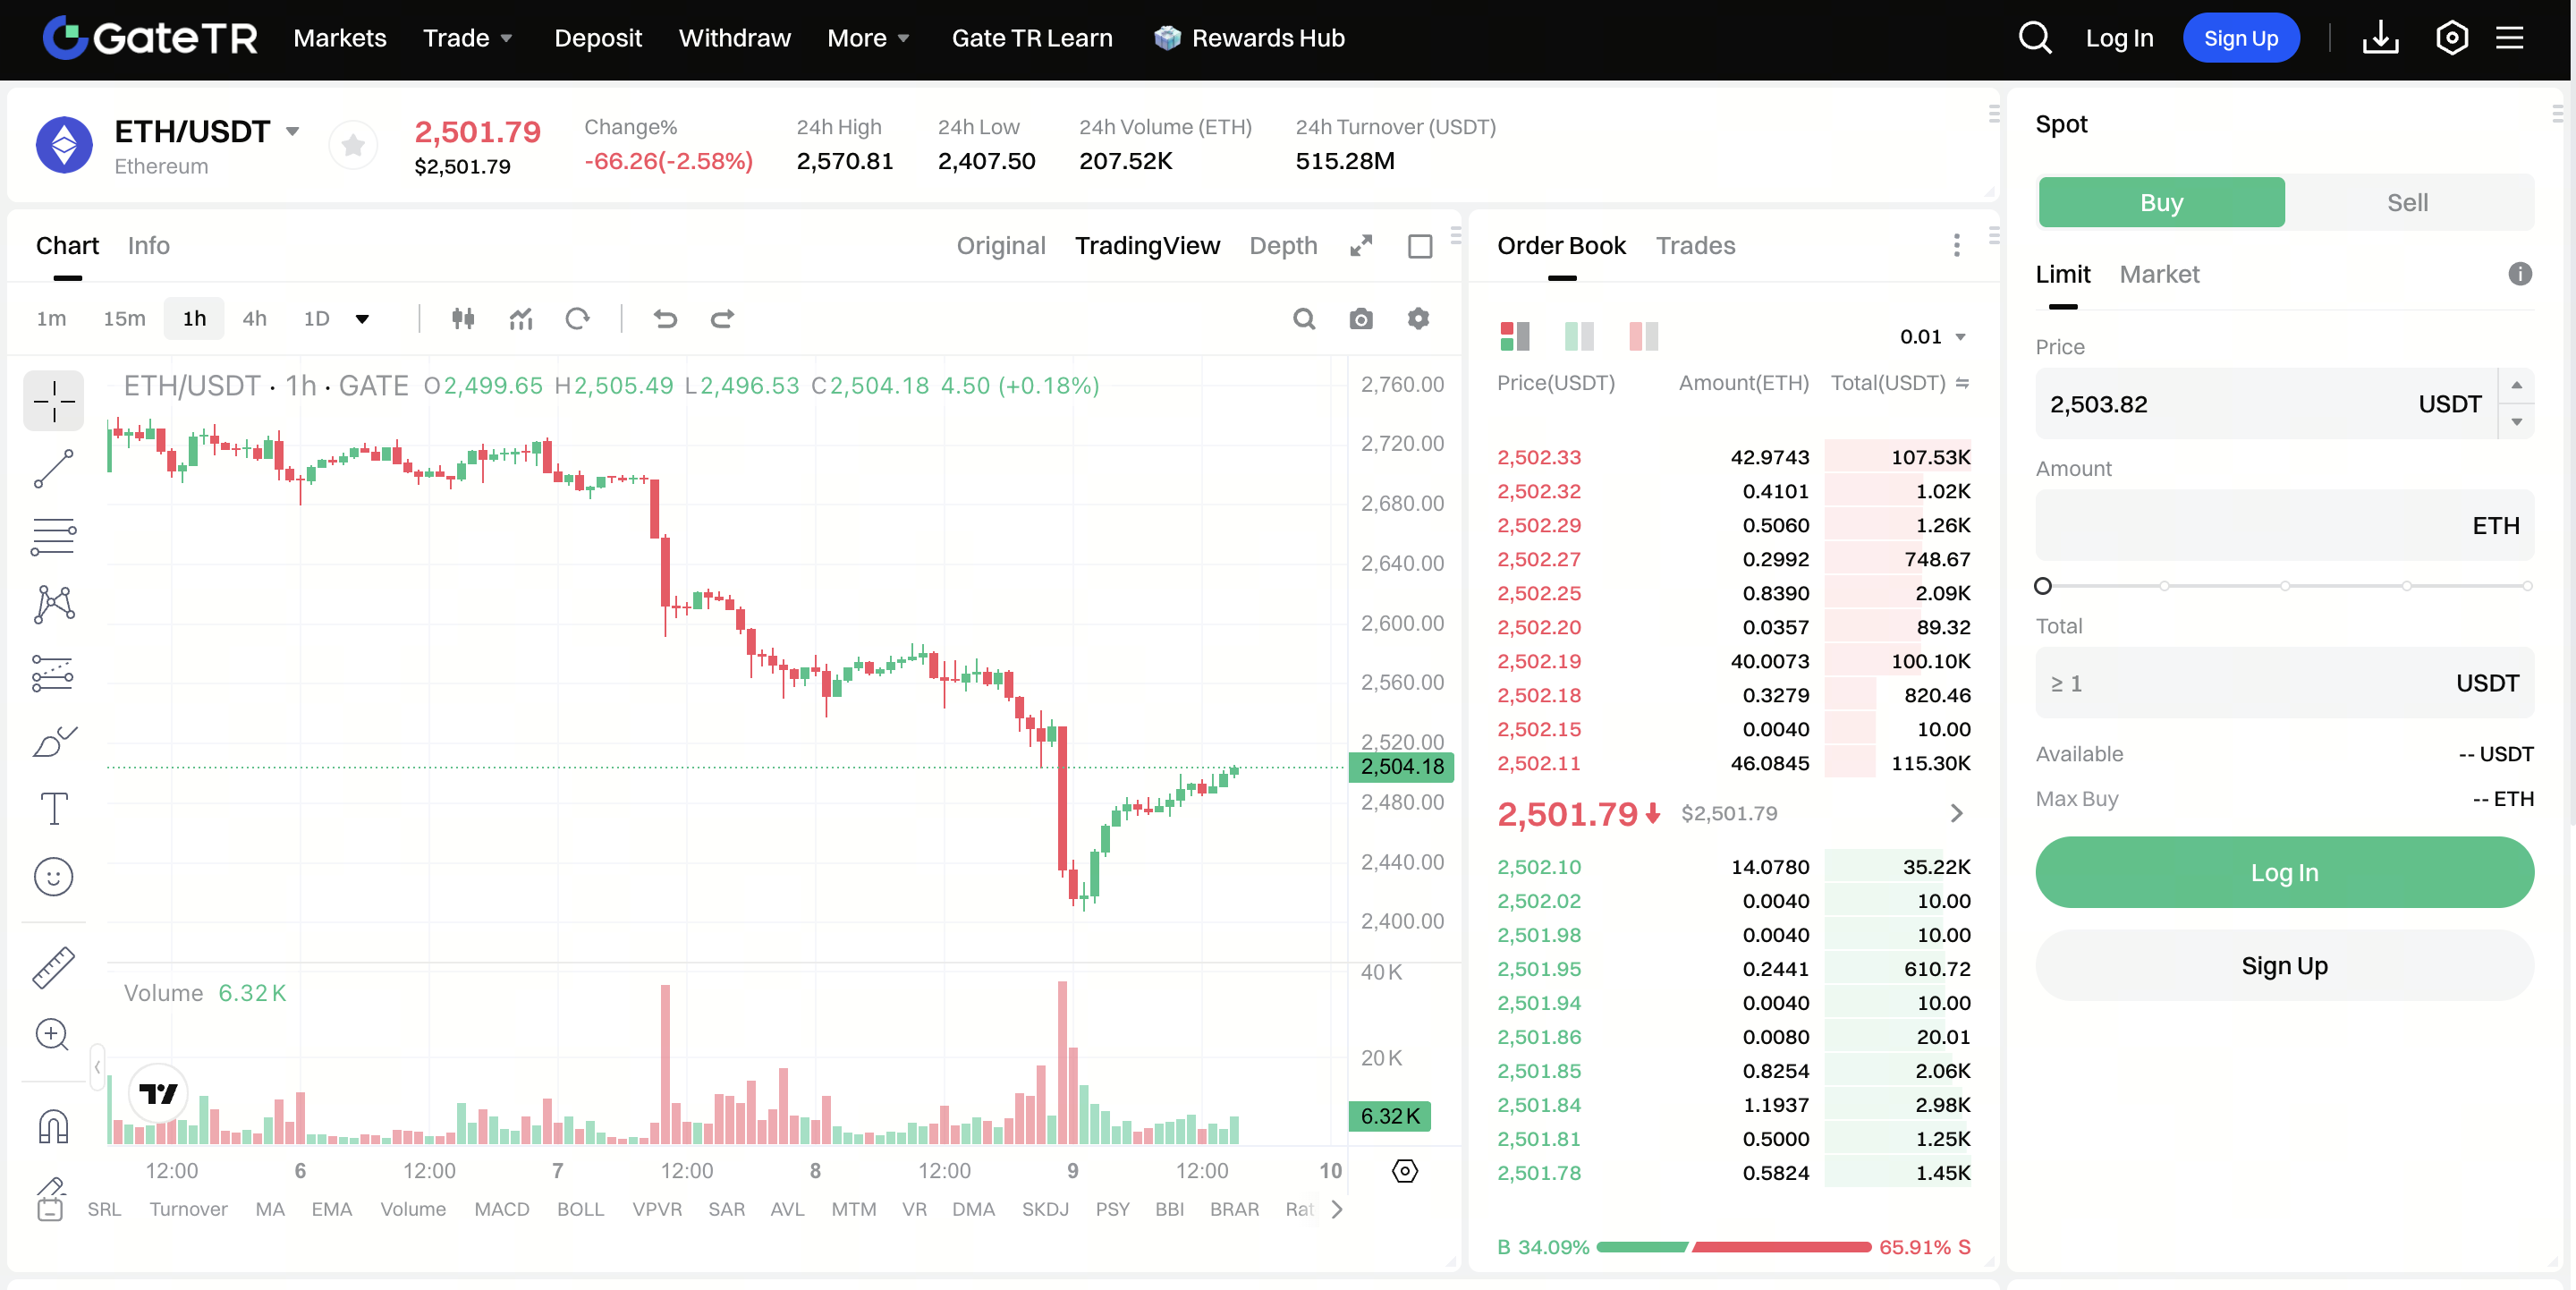Image resolution: width=2576 pixels, height=1290 pixels.
Task: Open the 0.01 price precision dropdown
Action: pyautogui.click(x=1933, y=337)
